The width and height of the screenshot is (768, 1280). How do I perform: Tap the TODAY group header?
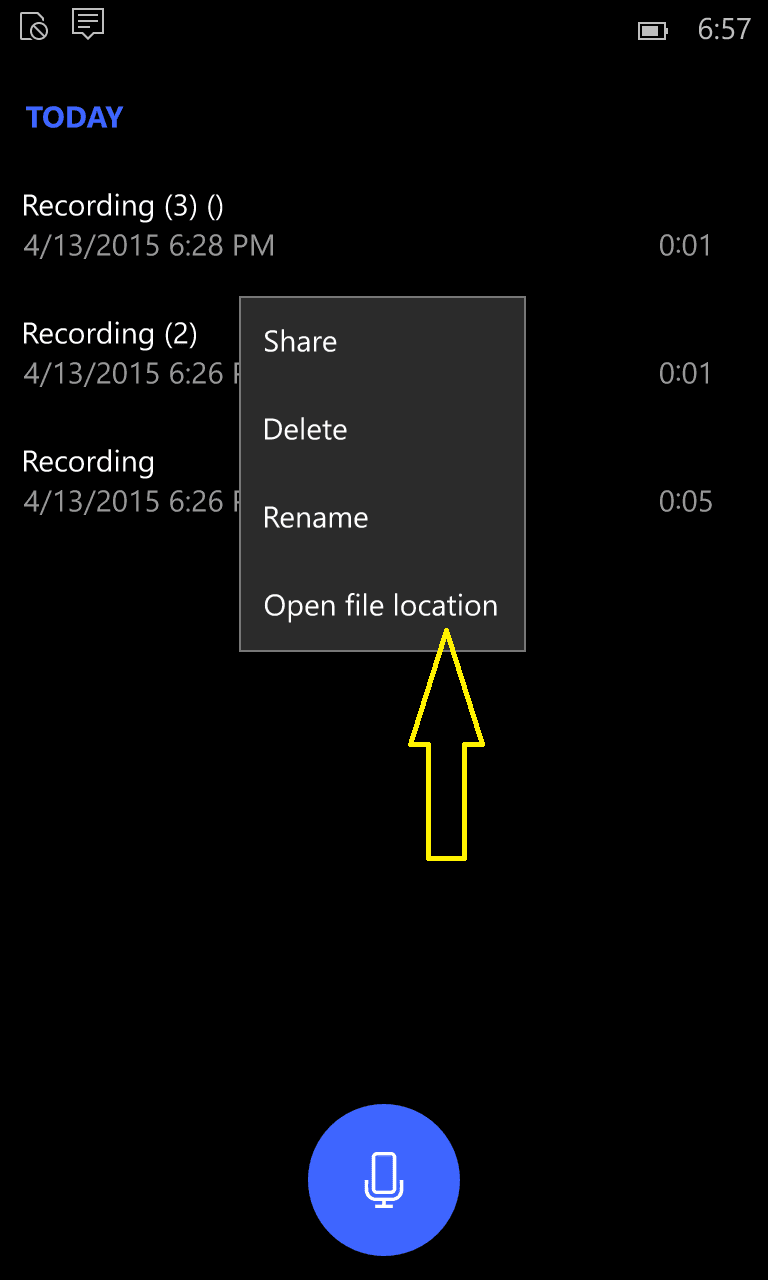pyautogui.click(x=74, y=118)
